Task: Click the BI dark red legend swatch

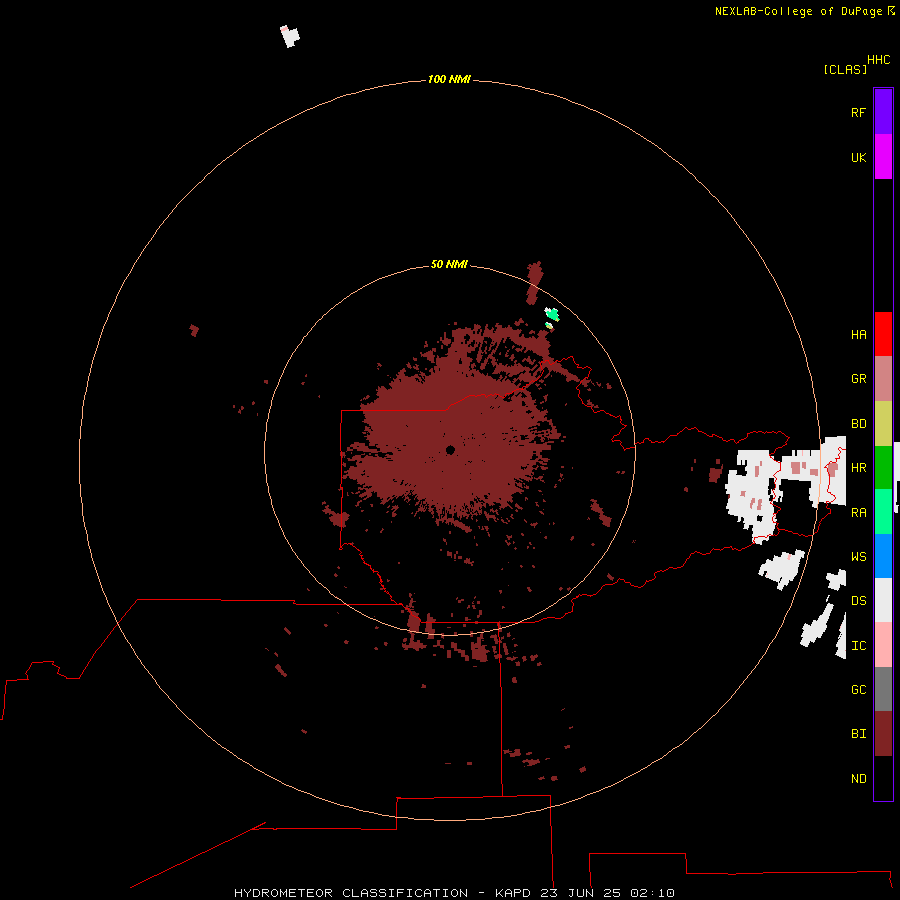Action: (x=883, y=734)
